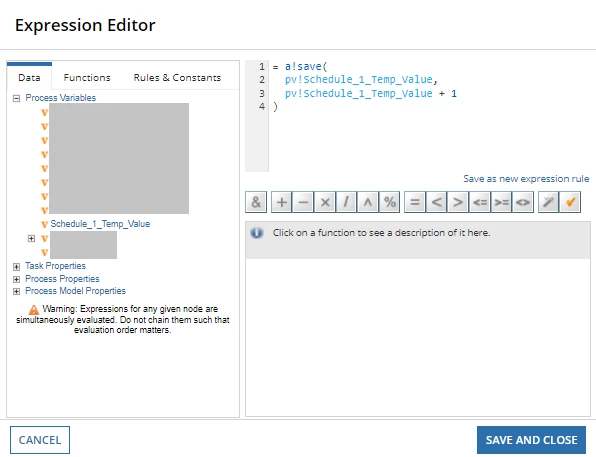Viewport: 596px width, 457px height.
Task: Insert the plus operator
Action: point(282,202)
